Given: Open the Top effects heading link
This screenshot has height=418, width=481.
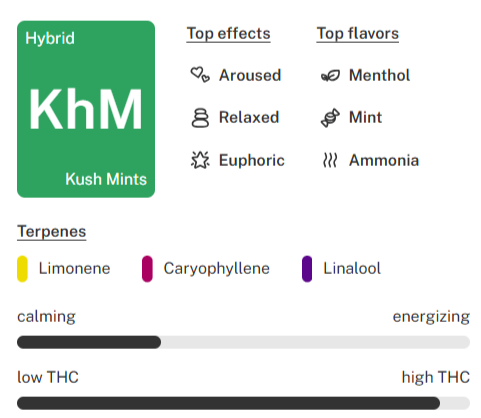Looking at the screenshot, I should coord(228,34).
